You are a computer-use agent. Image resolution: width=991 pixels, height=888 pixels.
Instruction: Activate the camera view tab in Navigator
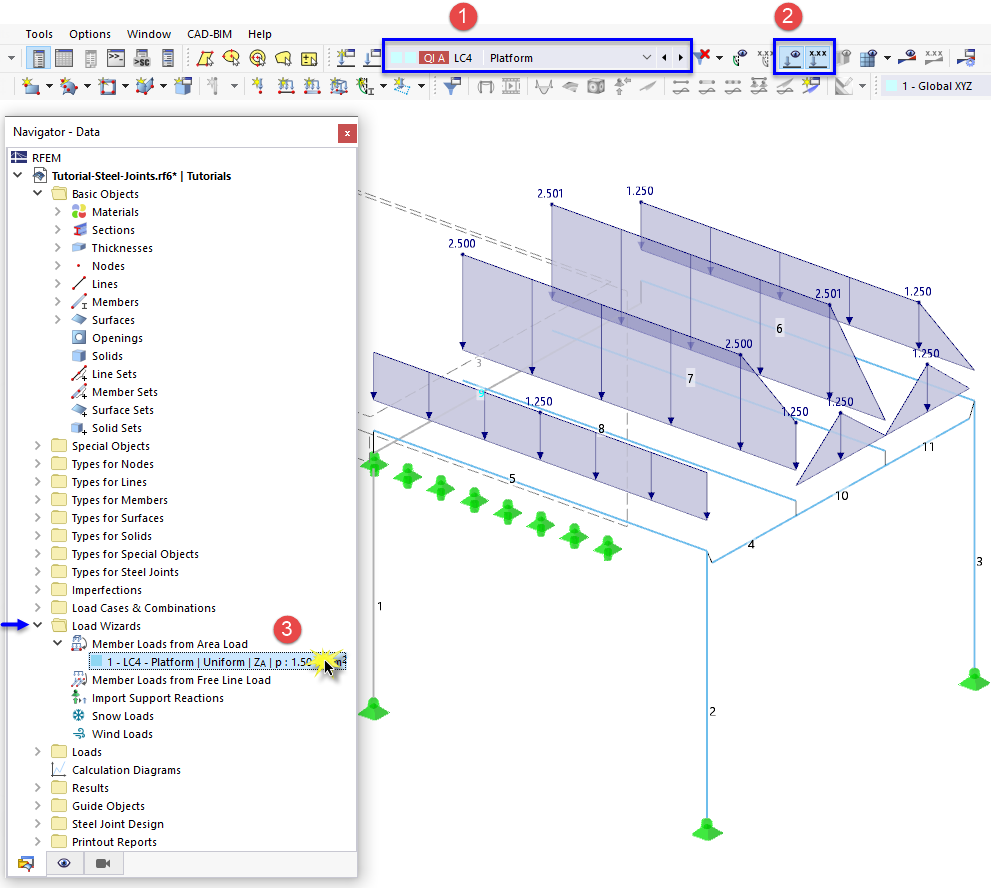[x=103, y=863]
